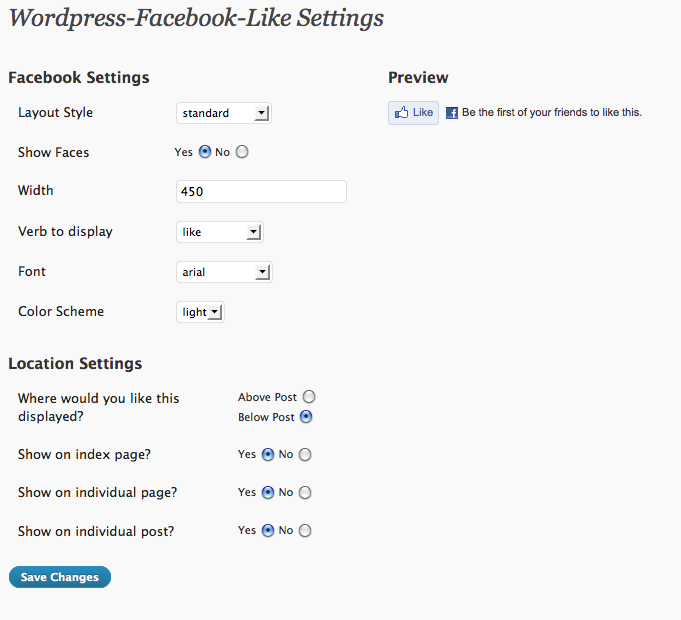Click 'Where would you like this displayed?' label
This screenshot has width=681, height=620.
coord(99,407)
